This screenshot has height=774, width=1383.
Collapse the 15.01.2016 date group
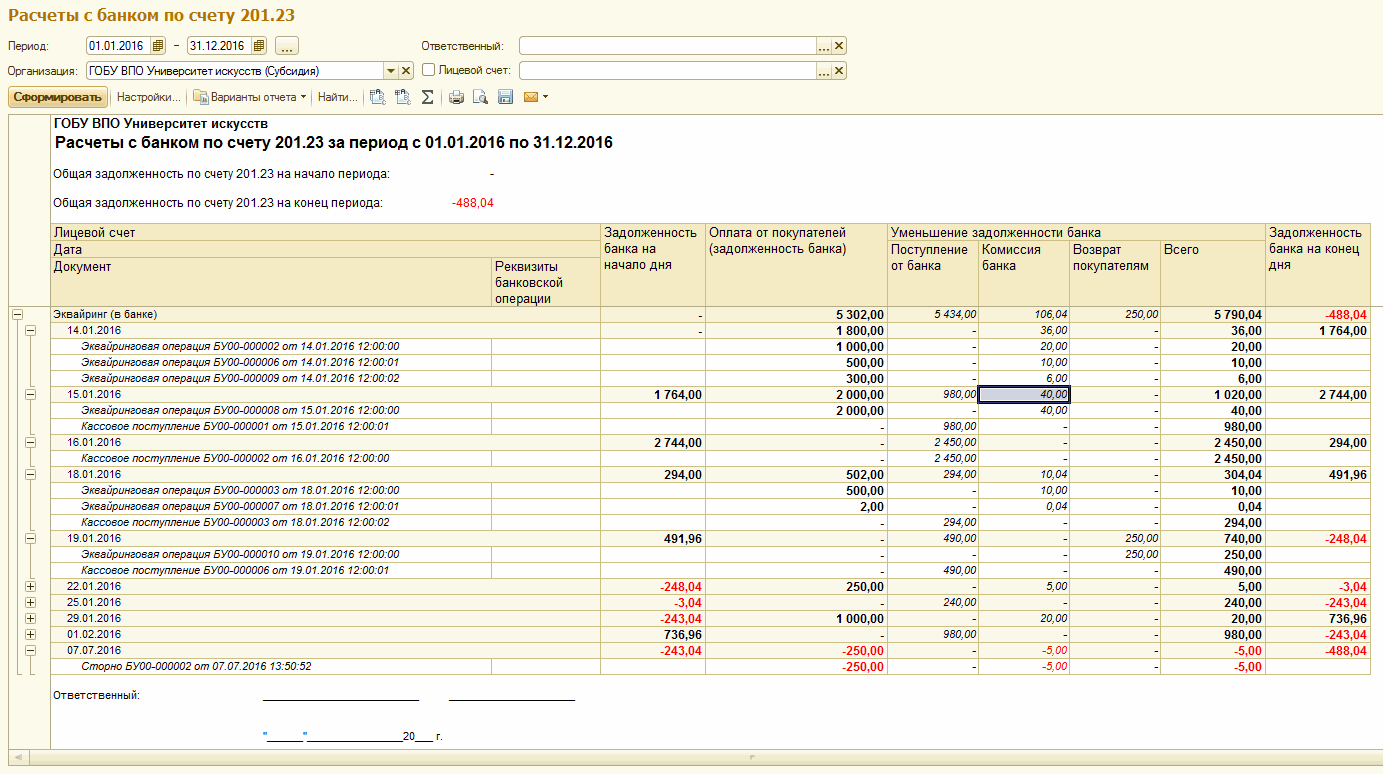29,394
